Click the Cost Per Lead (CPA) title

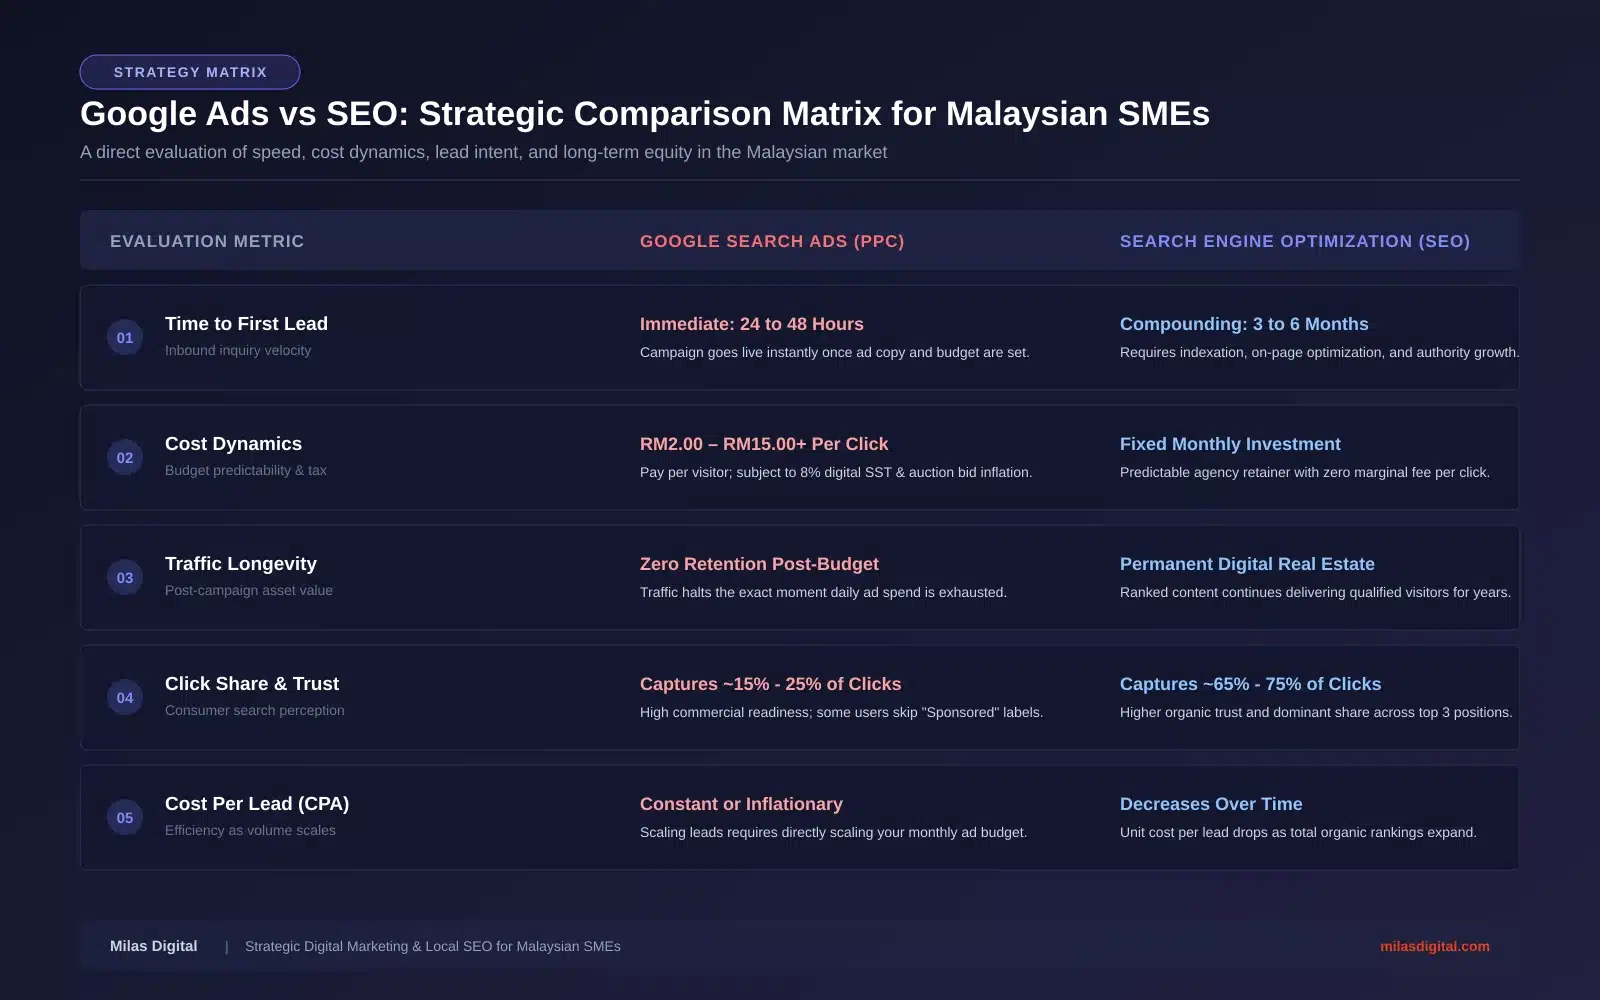(x=257, y=804)
